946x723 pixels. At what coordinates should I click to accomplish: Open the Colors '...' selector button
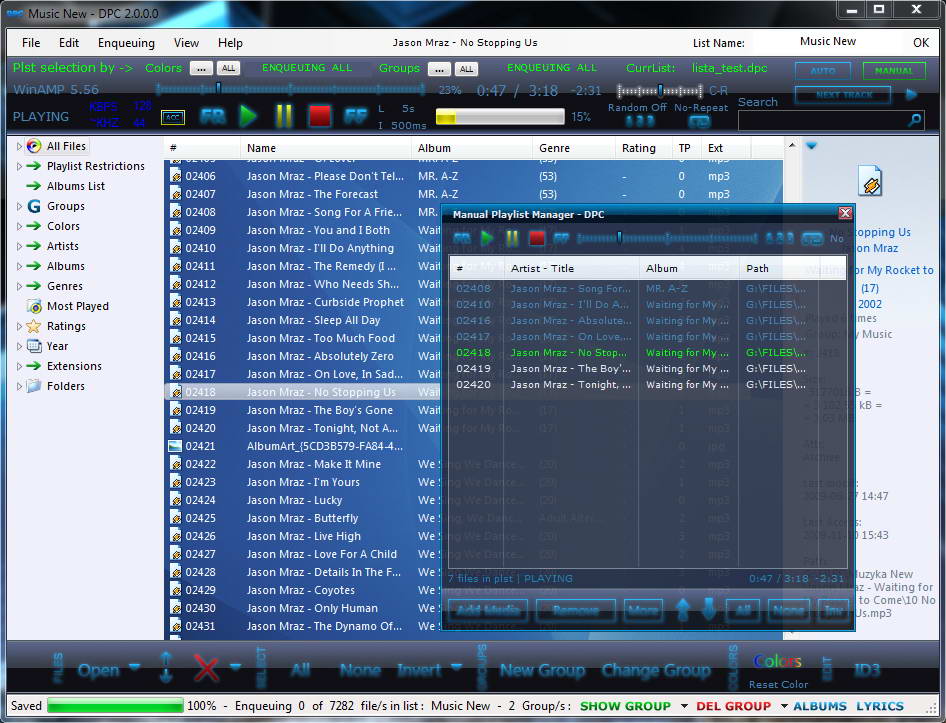pos(202,68)
